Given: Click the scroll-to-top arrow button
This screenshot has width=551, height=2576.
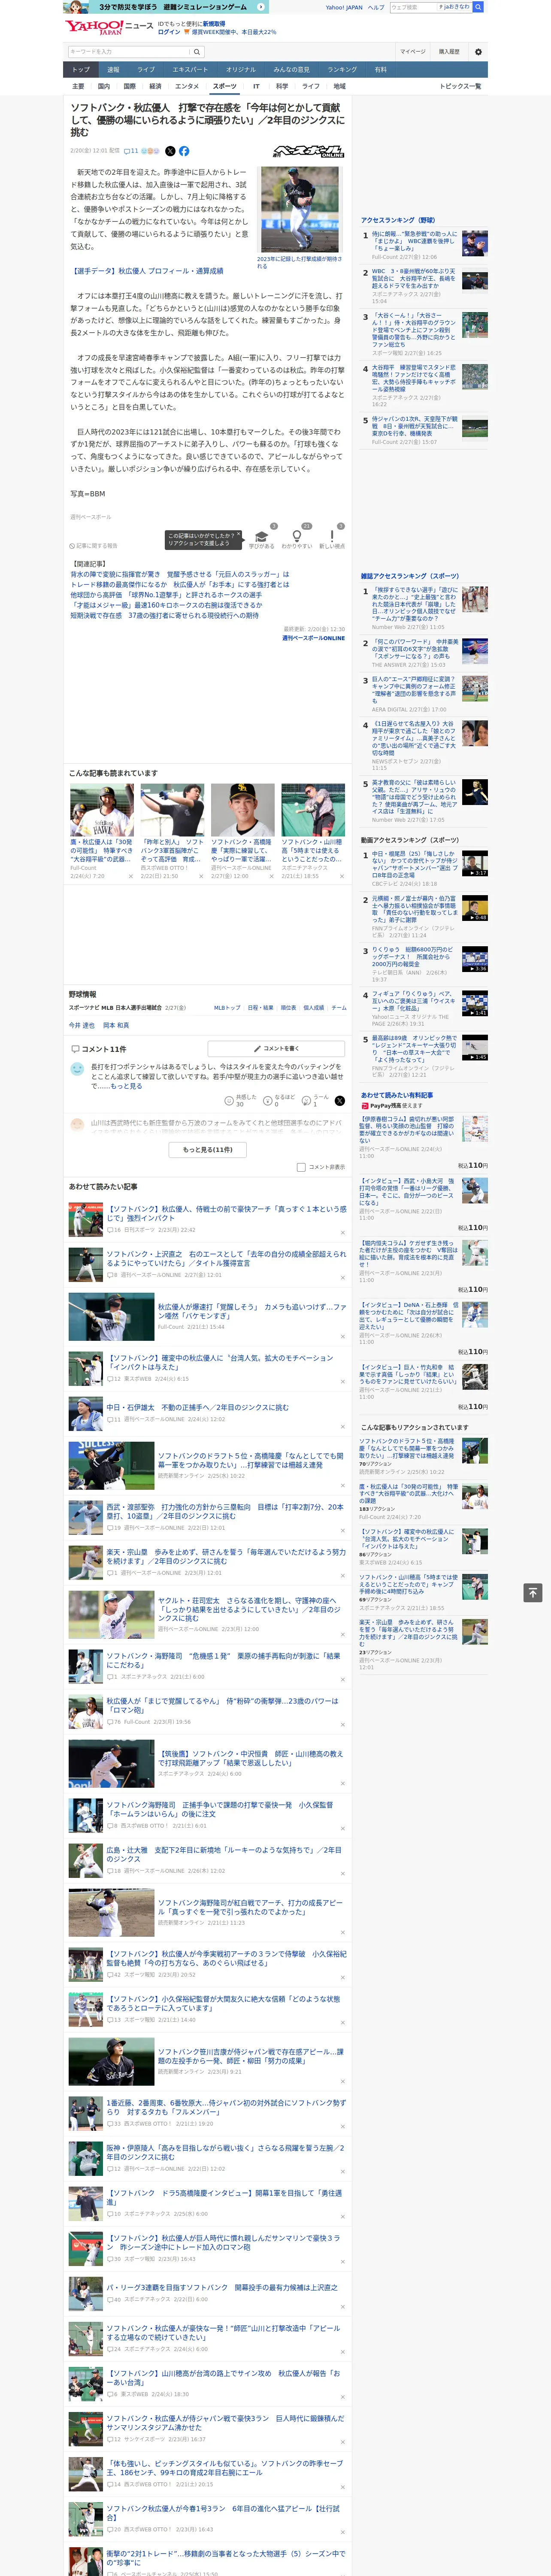Looking at the screenshot, I should pos(533,1592).
